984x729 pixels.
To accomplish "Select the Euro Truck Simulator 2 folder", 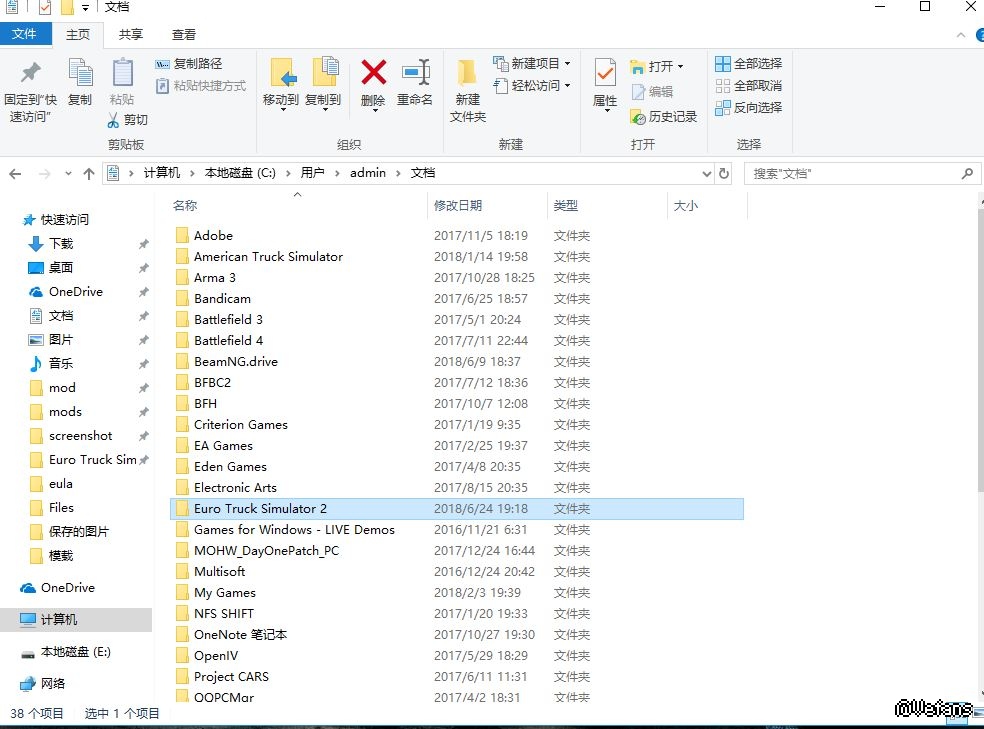I will (x=457, y=509).
